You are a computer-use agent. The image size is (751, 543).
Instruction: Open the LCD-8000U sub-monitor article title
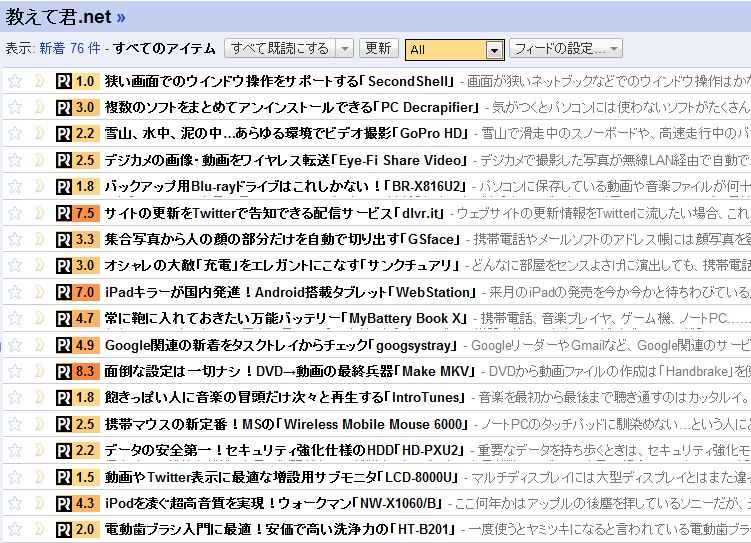(x=282, y=477)
